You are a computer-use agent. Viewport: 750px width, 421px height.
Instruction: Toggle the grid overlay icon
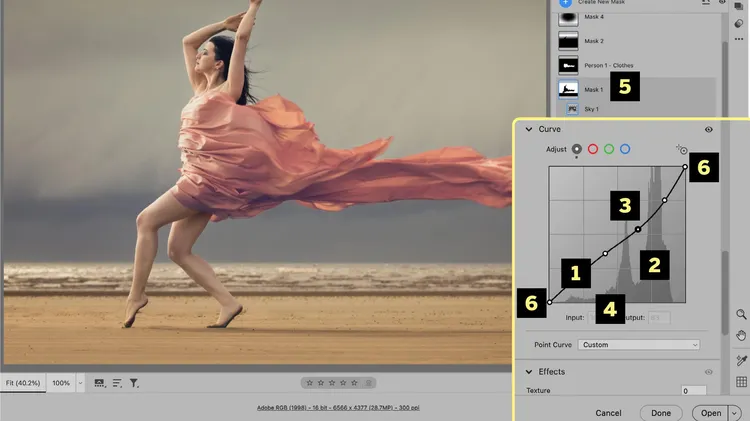tap(741, 382)
